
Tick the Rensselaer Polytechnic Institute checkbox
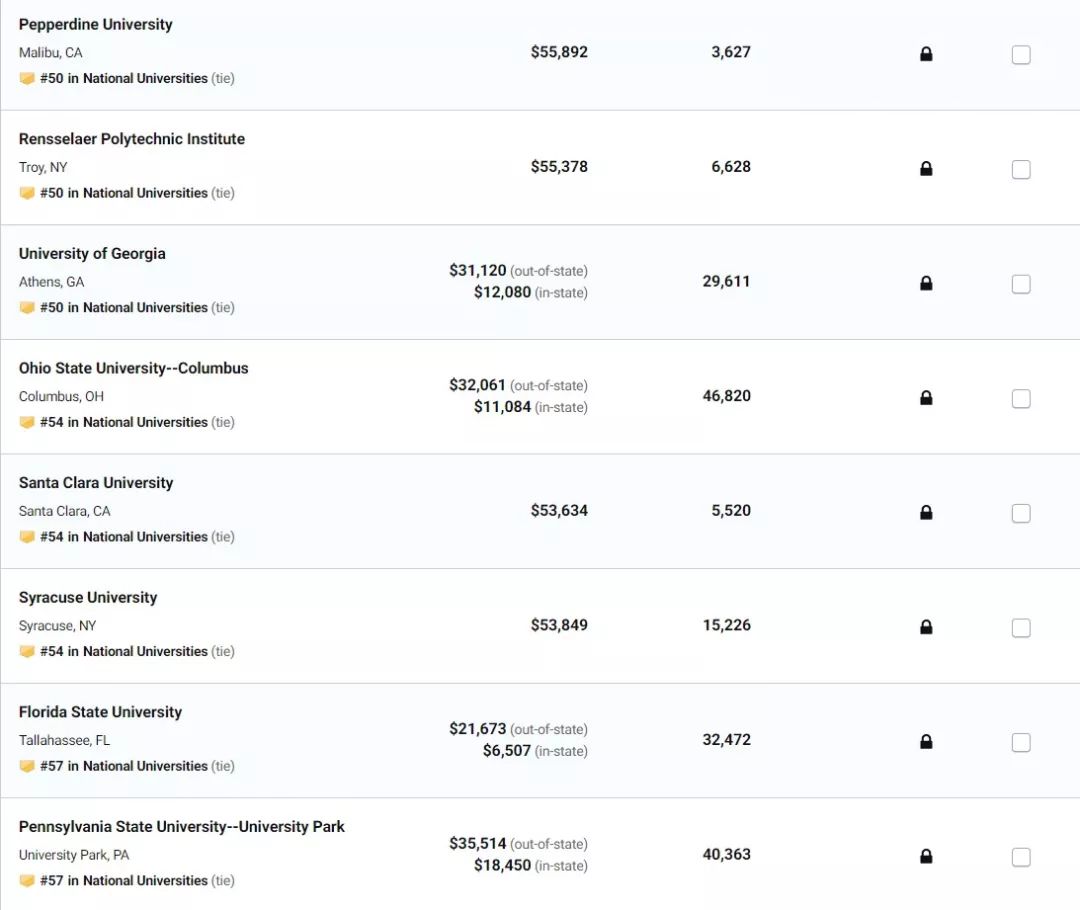[x=1021, y=169]
